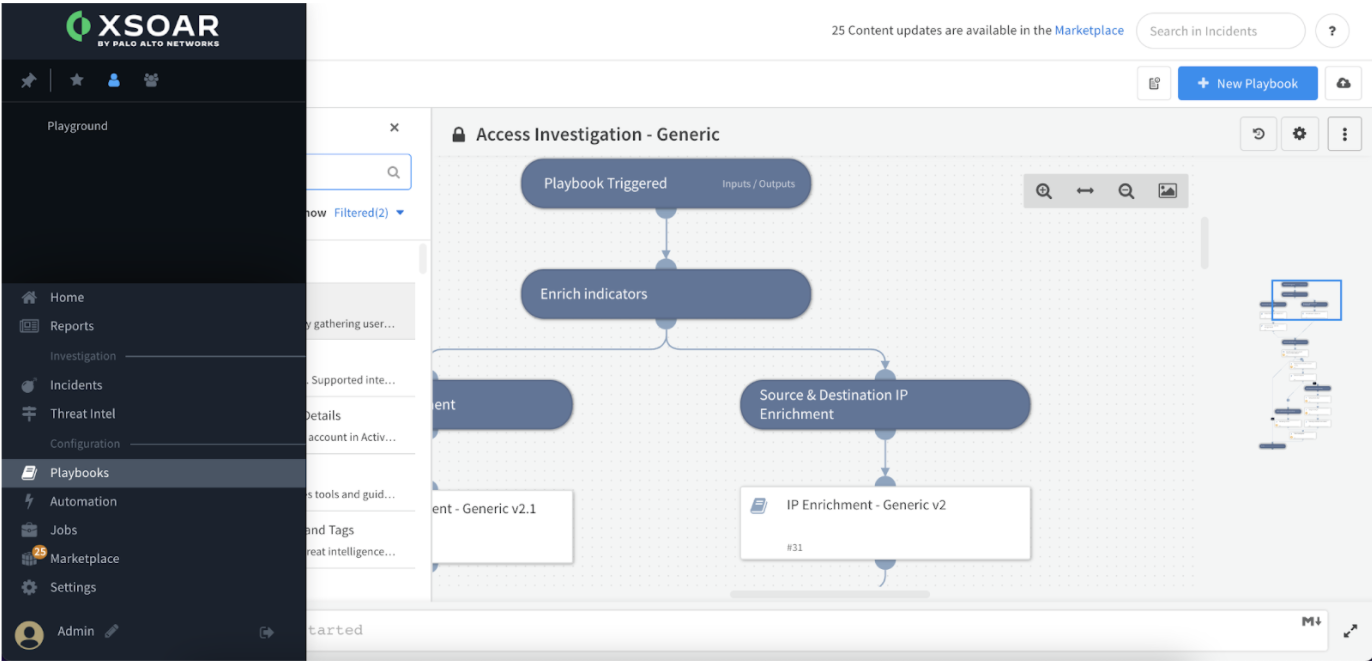
Task: Open version history with the clock icon
Action: click(x=1259, y=134)
